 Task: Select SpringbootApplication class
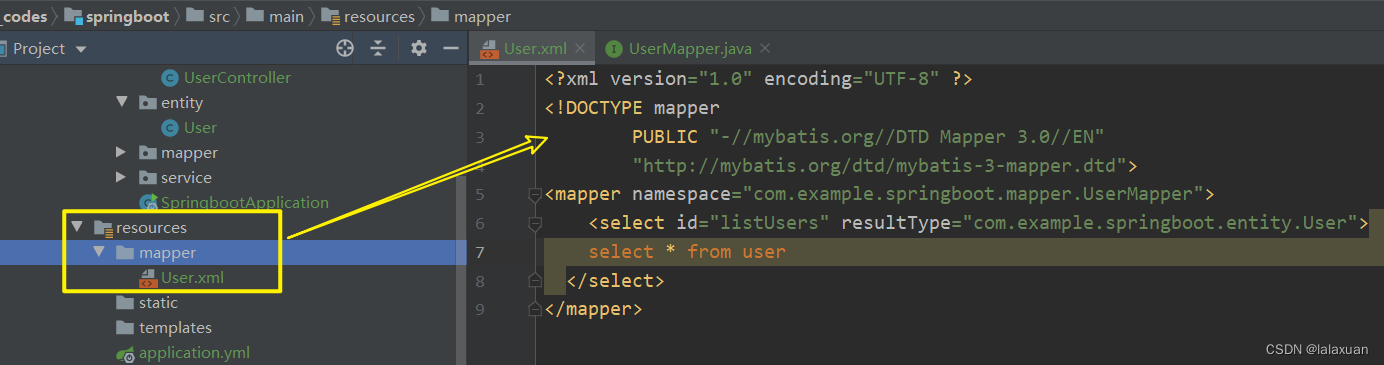click(244, 202)
